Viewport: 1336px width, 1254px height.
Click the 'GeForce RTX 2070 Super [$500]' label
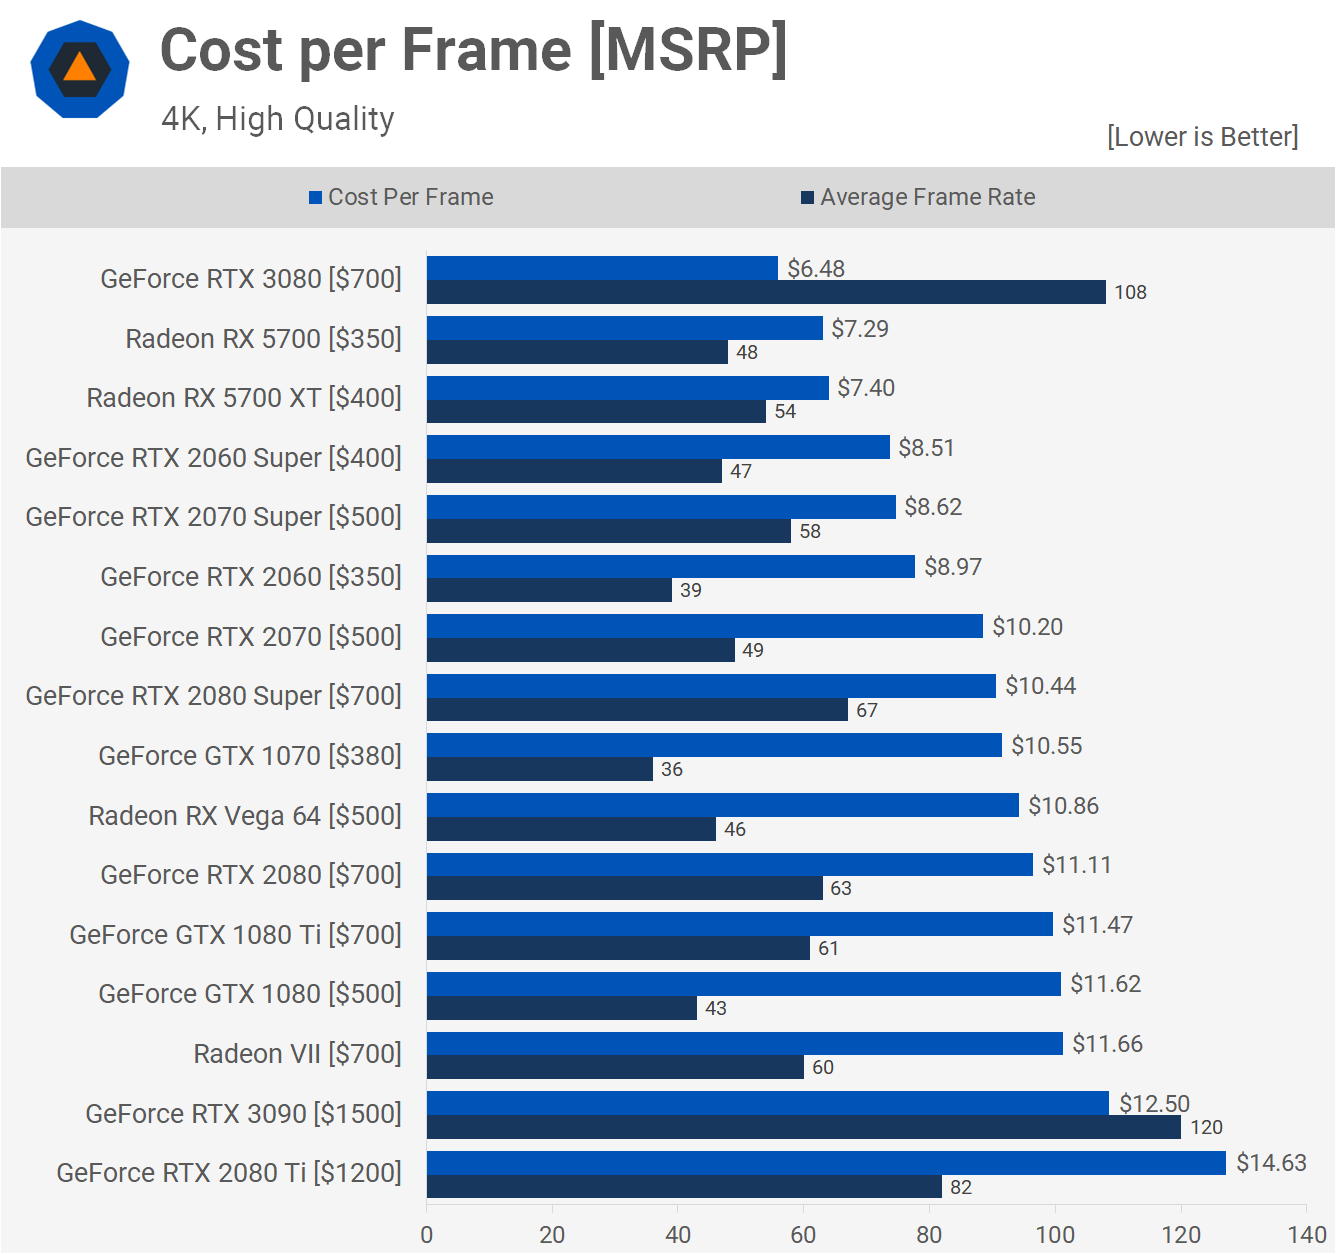(214, 517)
